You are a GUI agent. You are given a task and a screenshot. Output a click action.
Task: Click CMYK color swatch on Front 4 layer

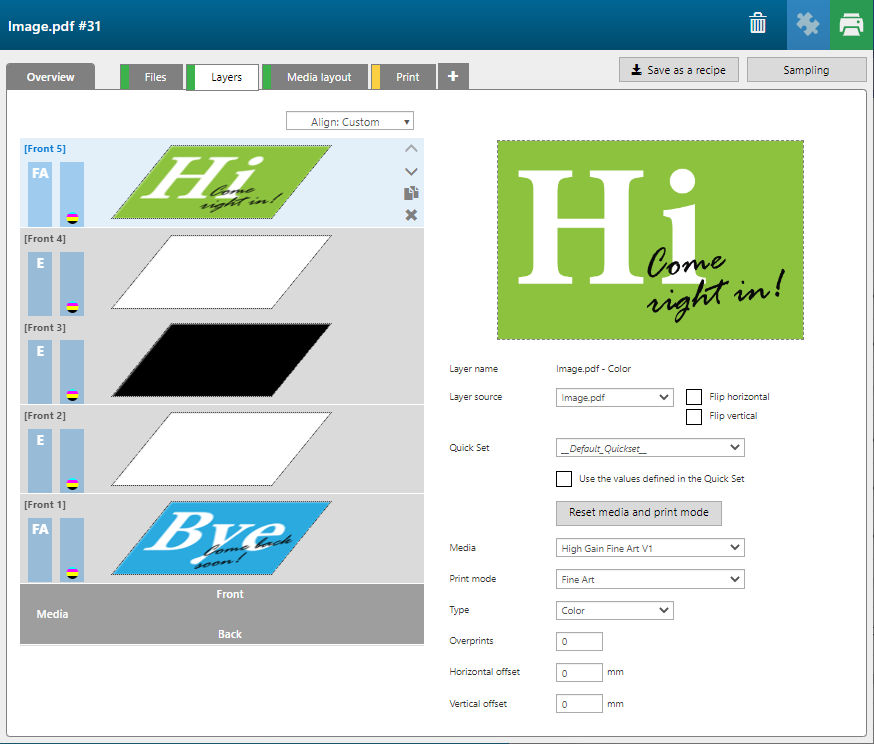(72, 305)
